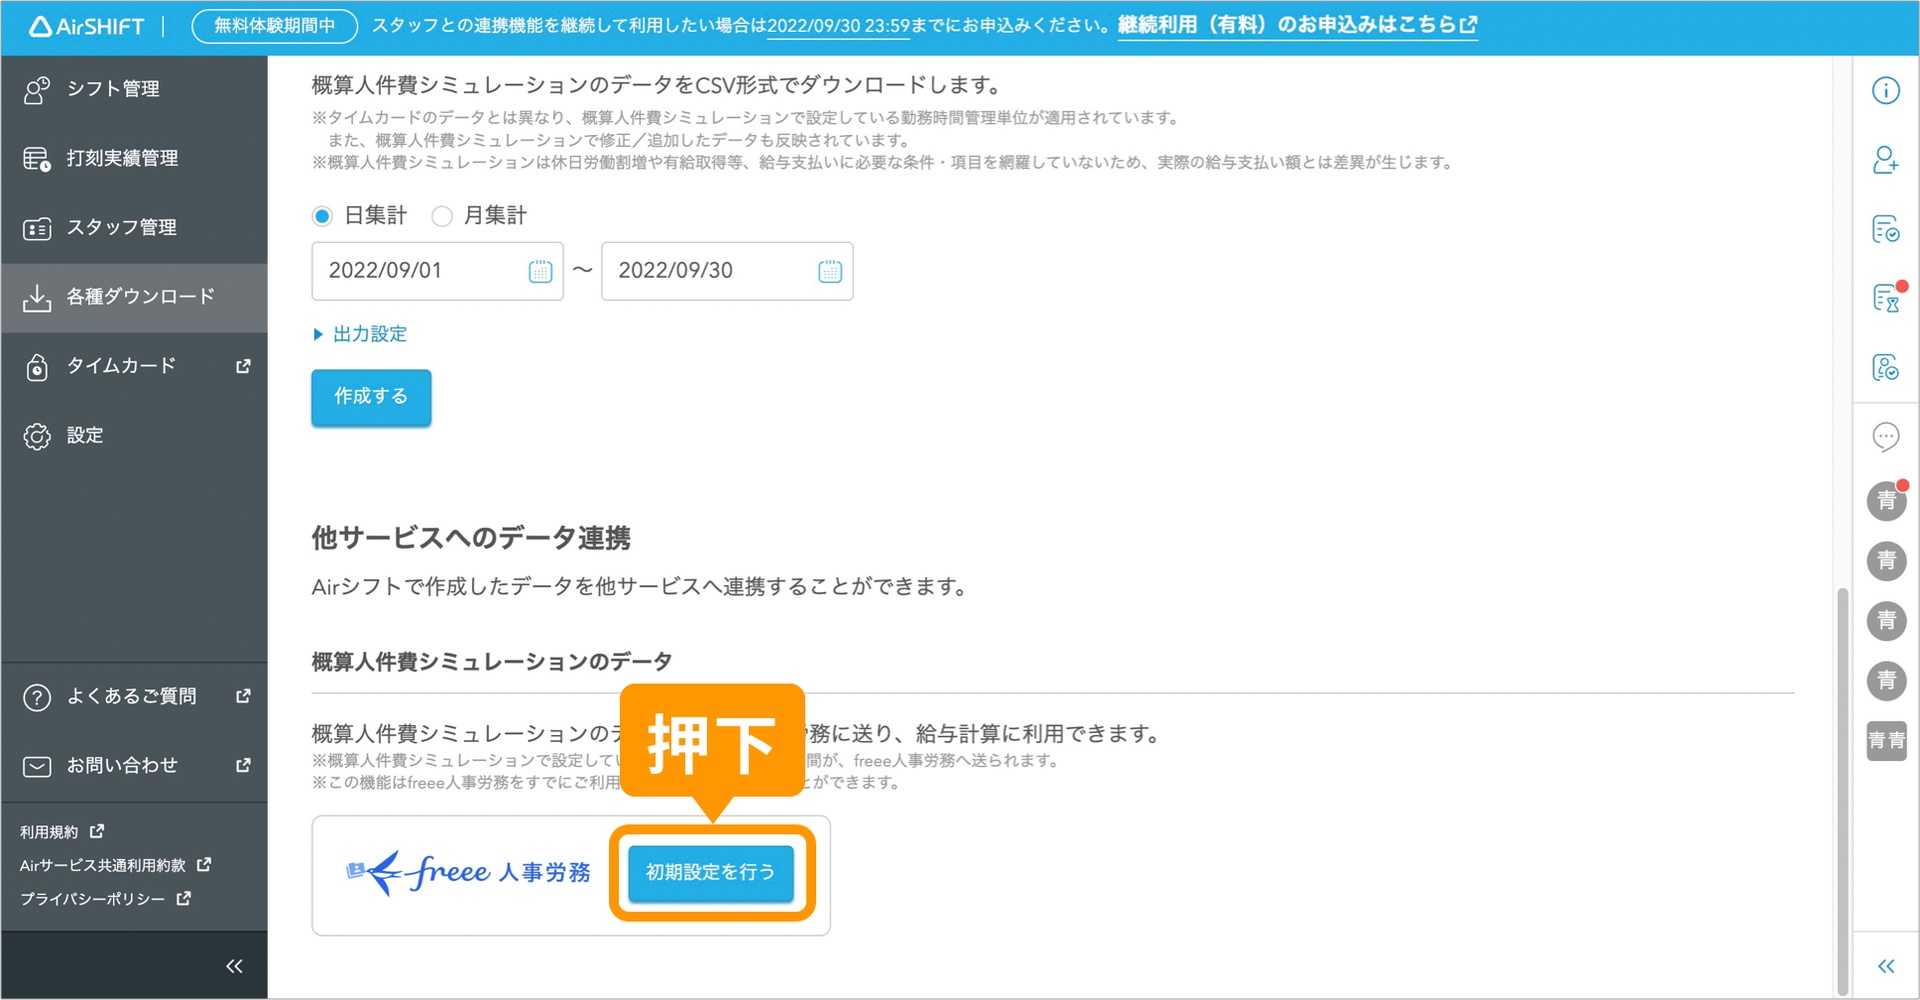Click the 初期設定を行う button

(710, 873)
